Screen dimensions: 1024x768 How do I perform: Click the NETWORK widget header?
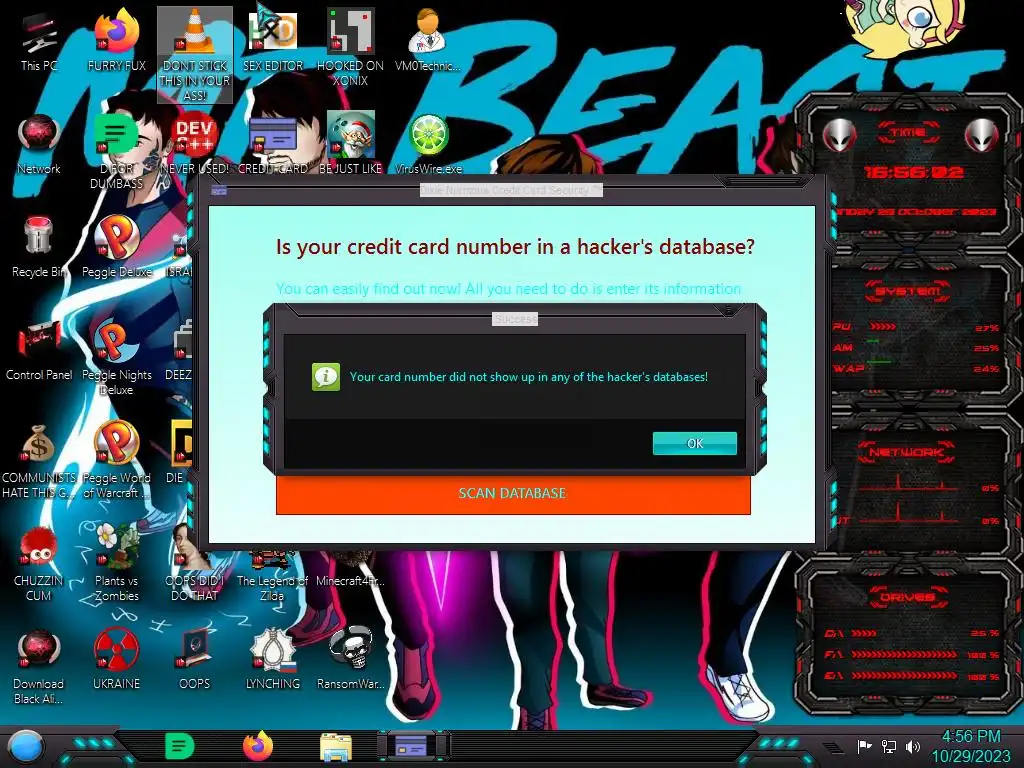906,452
